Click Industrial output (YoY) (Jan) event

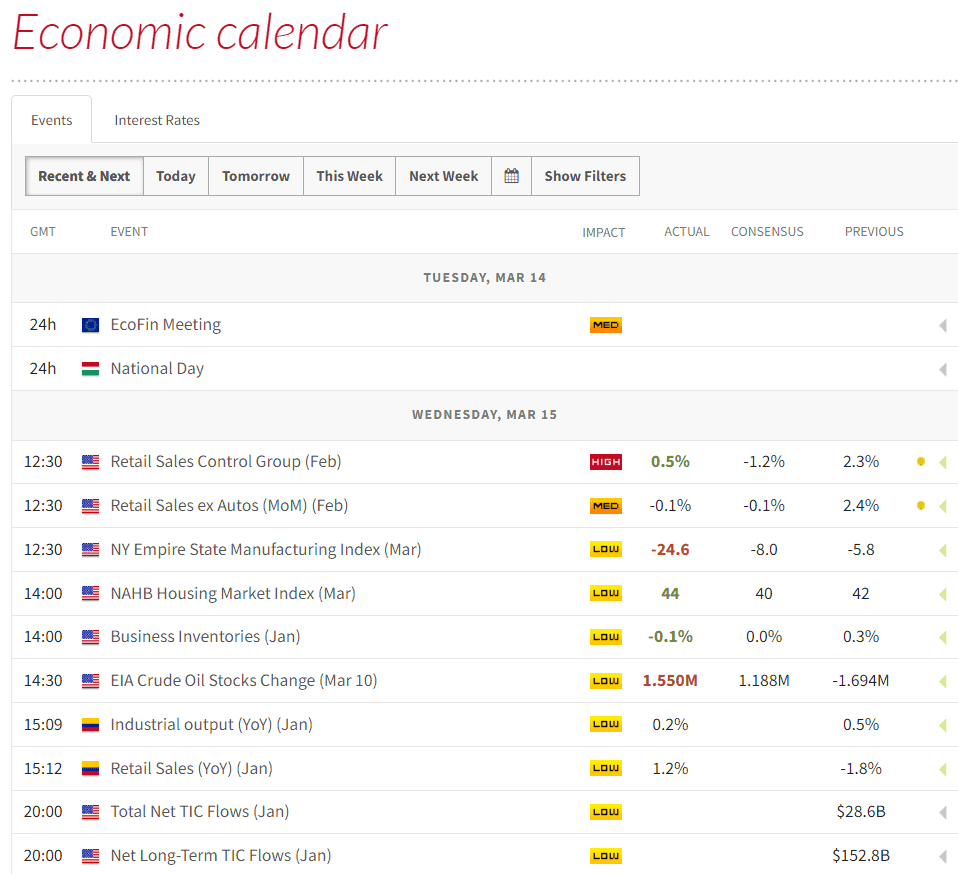[211, 724]
